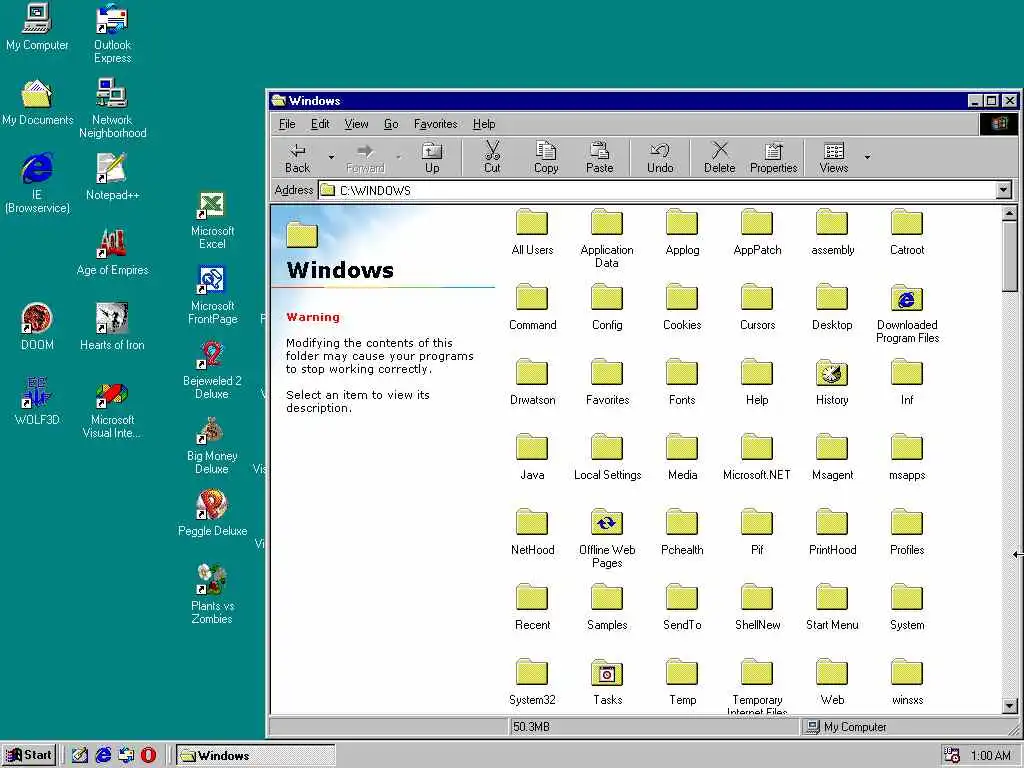Select the System32 folder

click(532, 682)
